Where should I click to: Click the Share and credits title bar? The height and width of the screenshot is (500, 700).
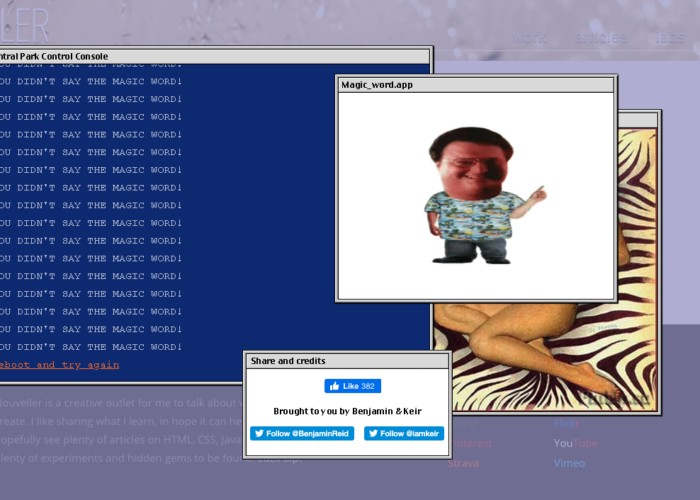347,361
